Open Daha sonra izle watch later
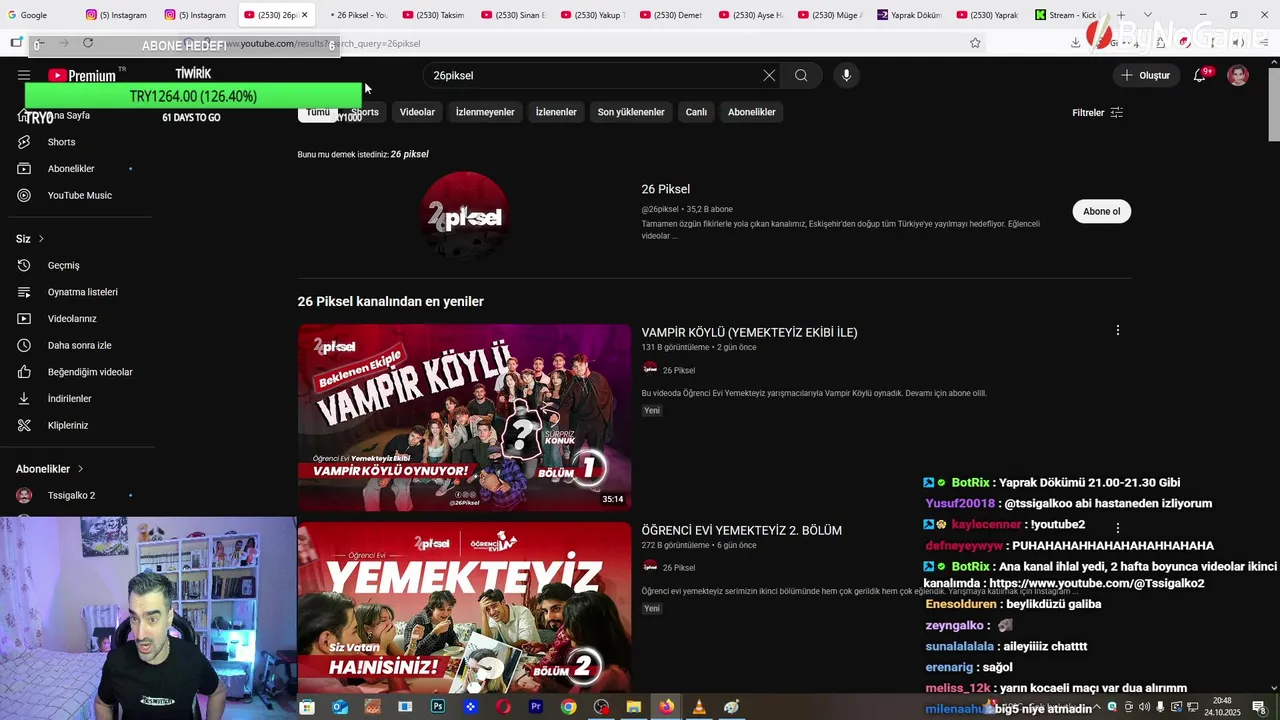This screenshot has width=1280, height=720. coord(80,345)
